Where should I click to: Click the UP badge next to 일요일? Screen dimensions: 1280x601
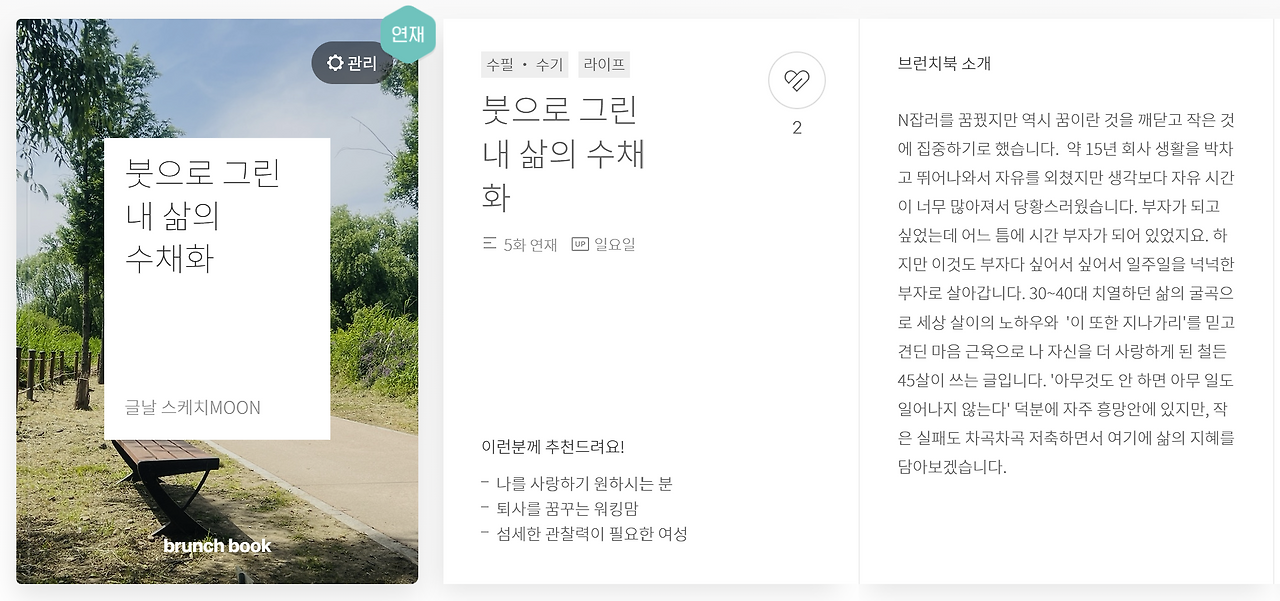pos(581,244)
